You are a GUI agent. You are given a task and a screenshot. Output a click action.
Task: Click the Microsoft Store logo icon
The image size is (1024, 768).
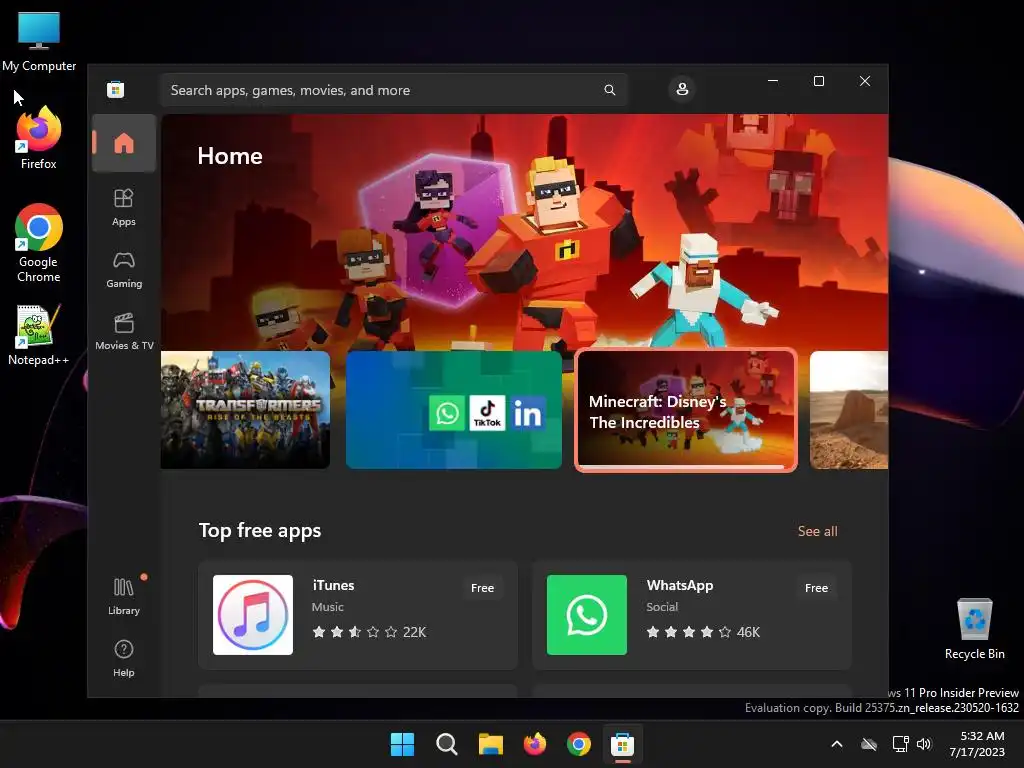click(116, 89)
